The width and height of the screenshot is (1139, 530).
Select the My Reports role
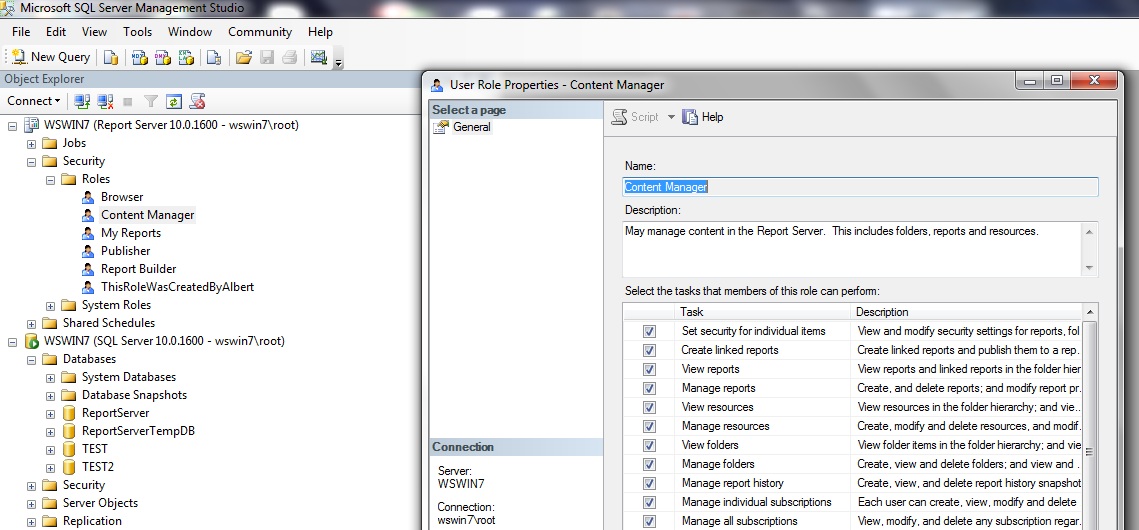coord(131,233)
